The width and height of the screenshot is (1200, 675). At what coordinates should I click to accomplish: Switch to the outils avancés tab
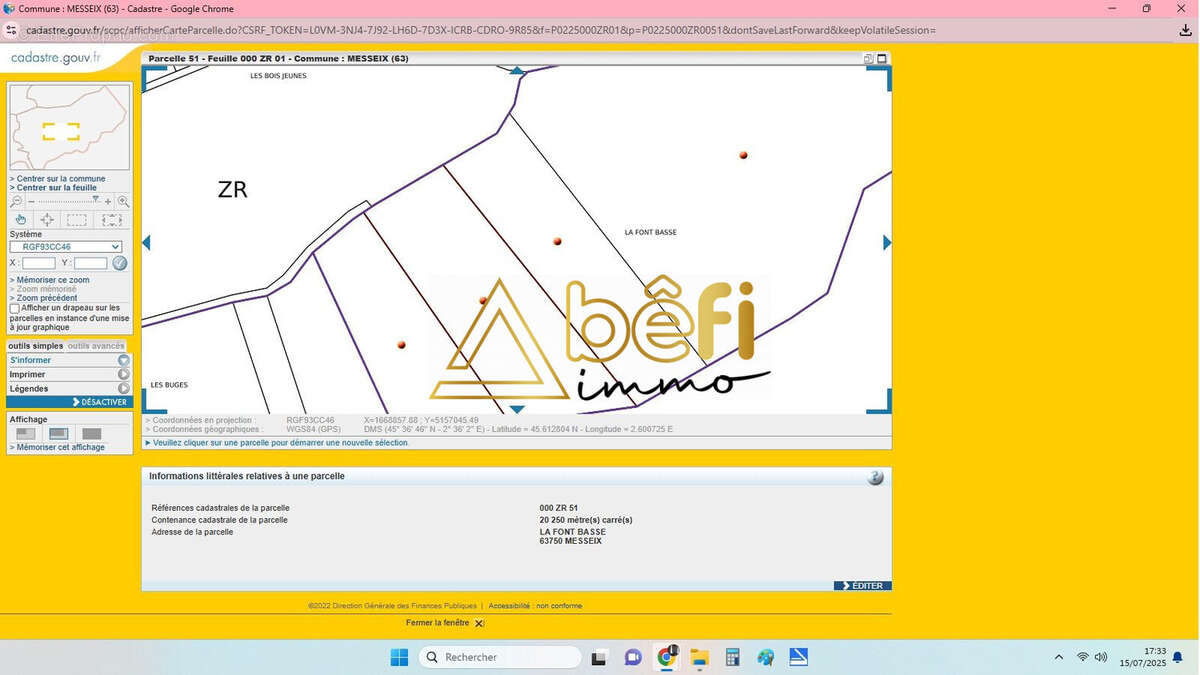point(96,346)
